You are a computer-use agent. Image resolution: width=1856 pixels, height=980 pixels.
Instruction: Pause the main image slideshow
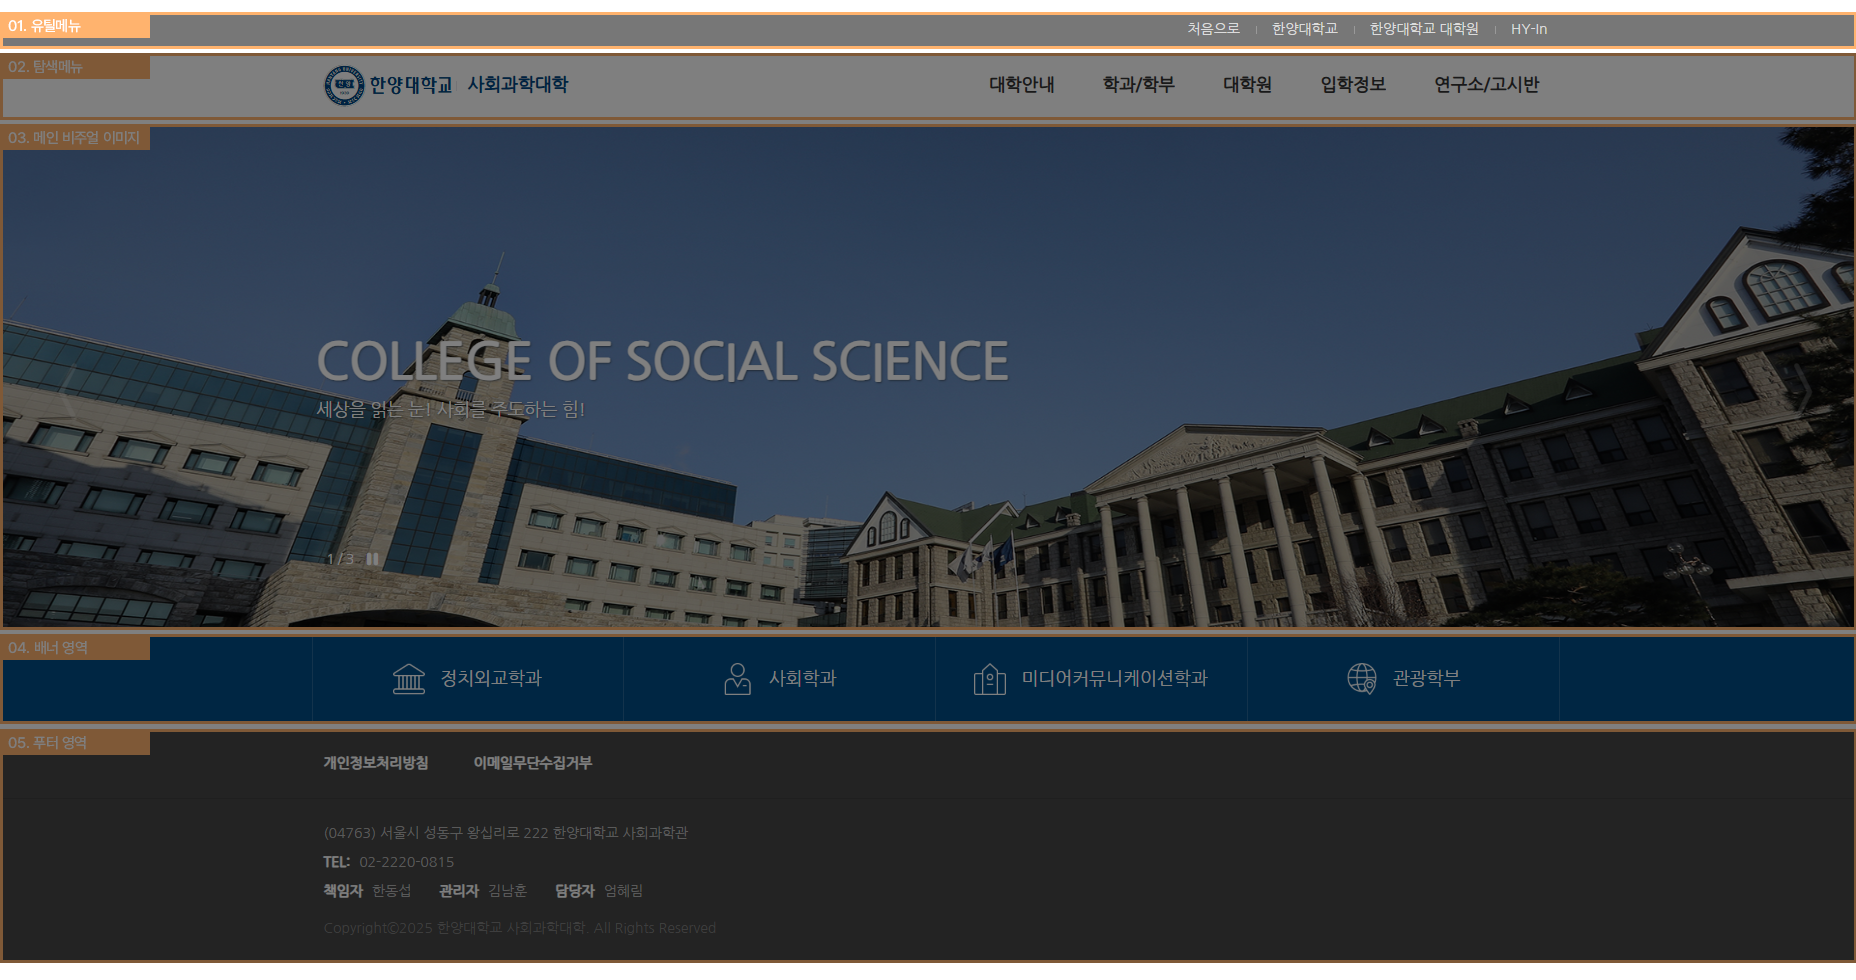[372, 559]
